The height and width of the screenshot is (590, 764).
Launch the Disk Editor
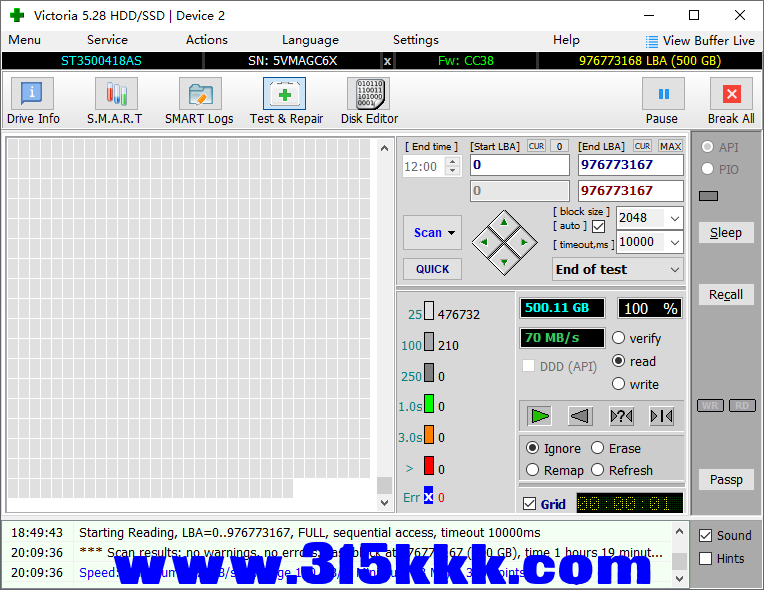[x=369, y=102]
